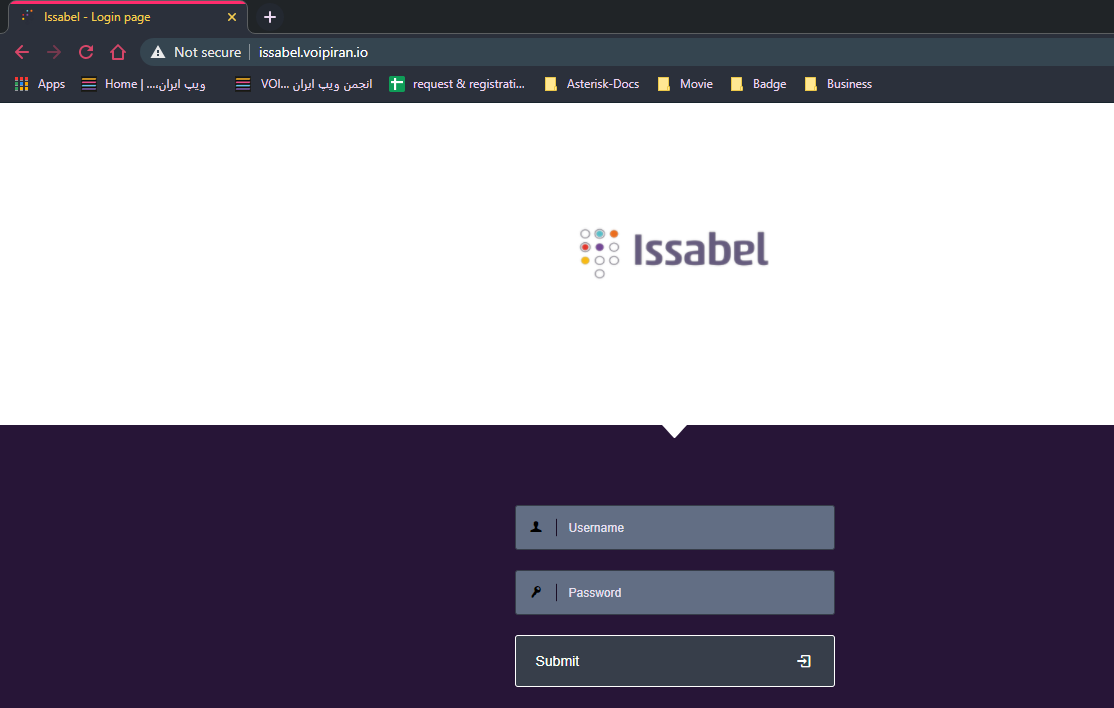Screen dimensions: 1114x708
Task: Open the VOI... انجمن ویپ ایران bookmark
Action: tap(304, 84)
